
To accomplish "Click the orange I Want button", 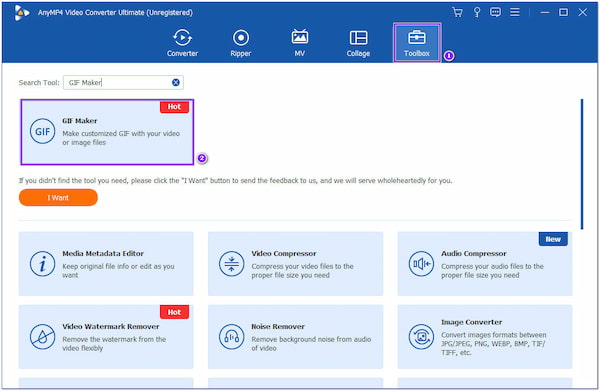I will click(58, 197).
